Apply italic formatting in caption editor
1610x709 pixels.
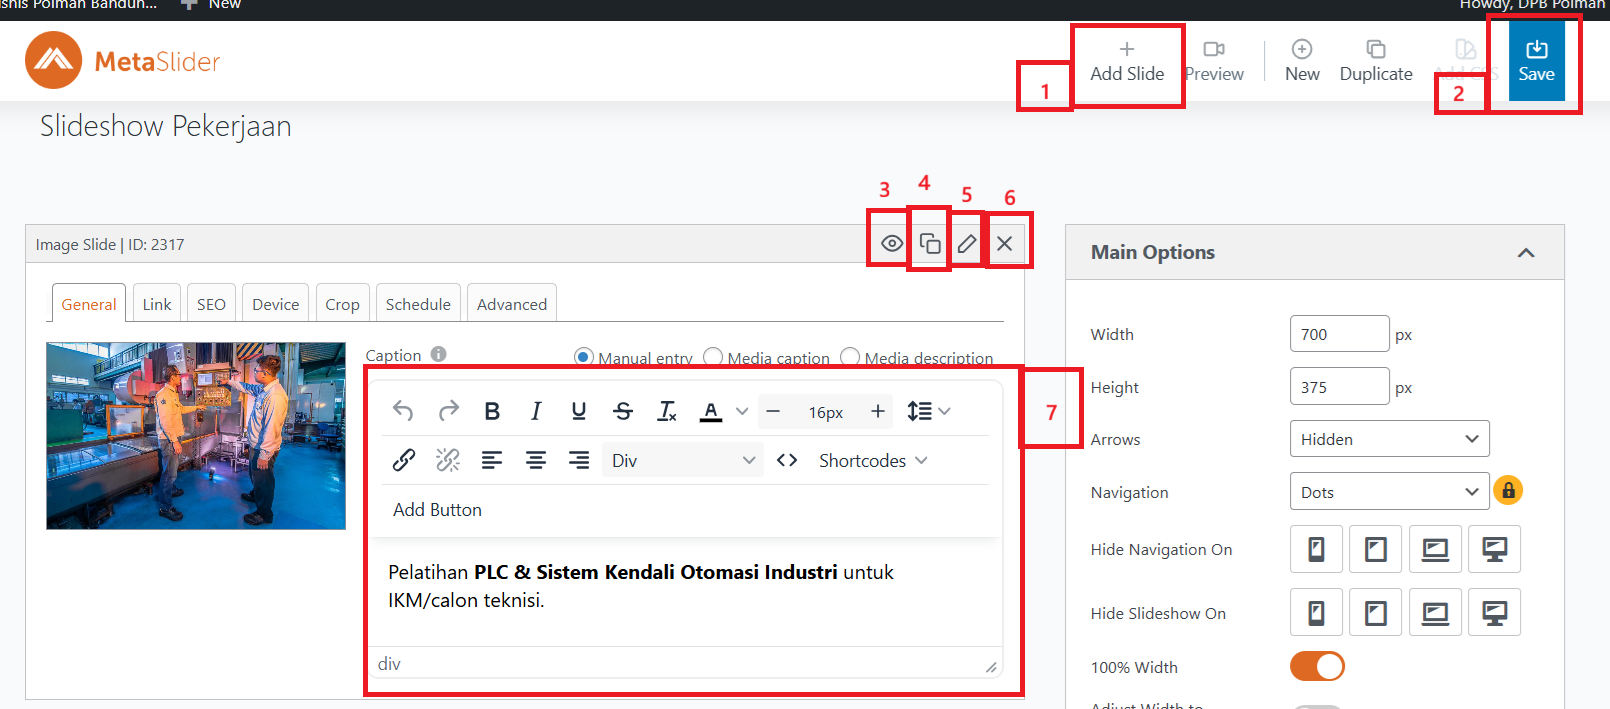point(536,411)
